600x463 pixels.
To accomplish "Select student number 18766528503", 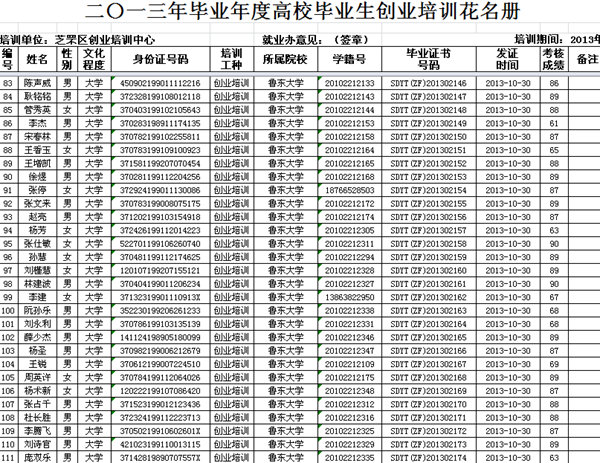I will 350,190.
